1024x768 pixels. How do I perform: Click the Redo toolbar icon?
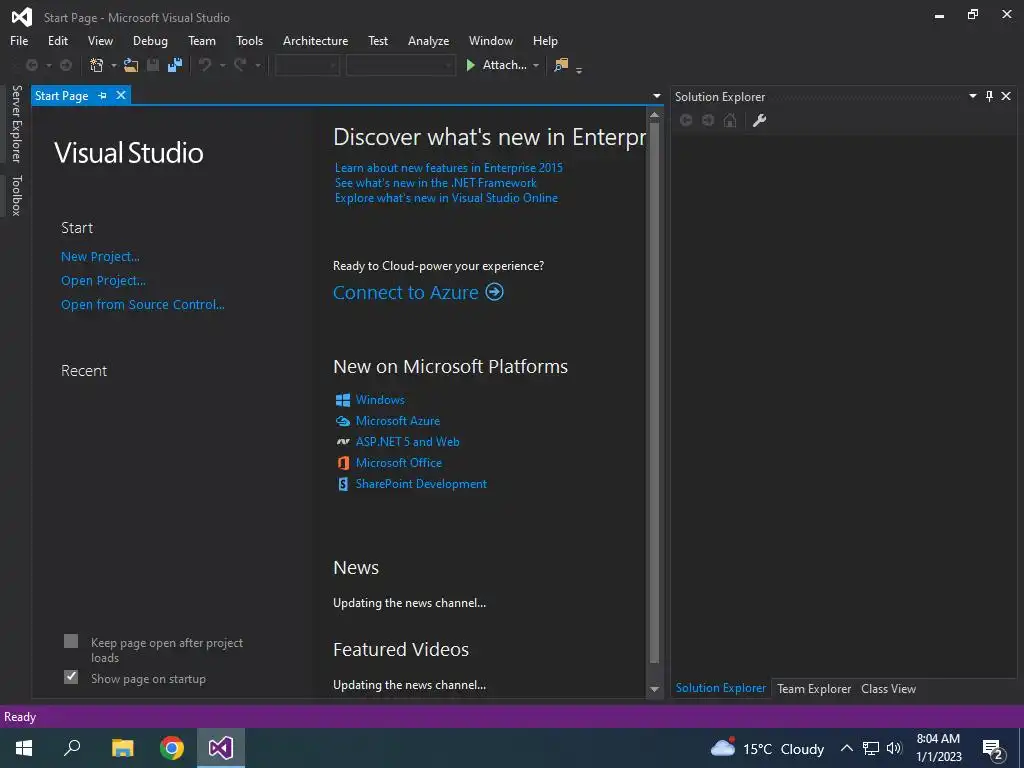[x=240, y=65]
